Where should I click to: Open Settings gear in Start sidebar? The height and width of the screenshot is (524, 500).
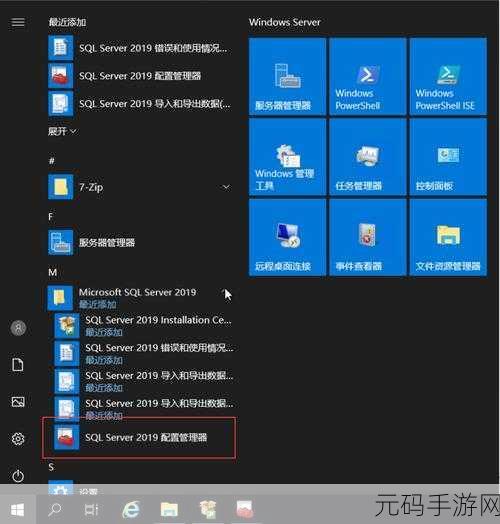click(18, 439)
